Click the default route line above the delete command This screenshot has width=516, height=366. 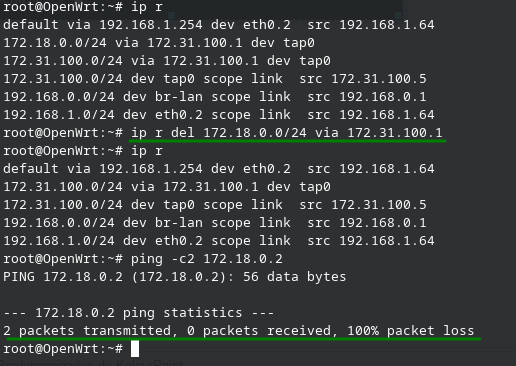[219, 25]
